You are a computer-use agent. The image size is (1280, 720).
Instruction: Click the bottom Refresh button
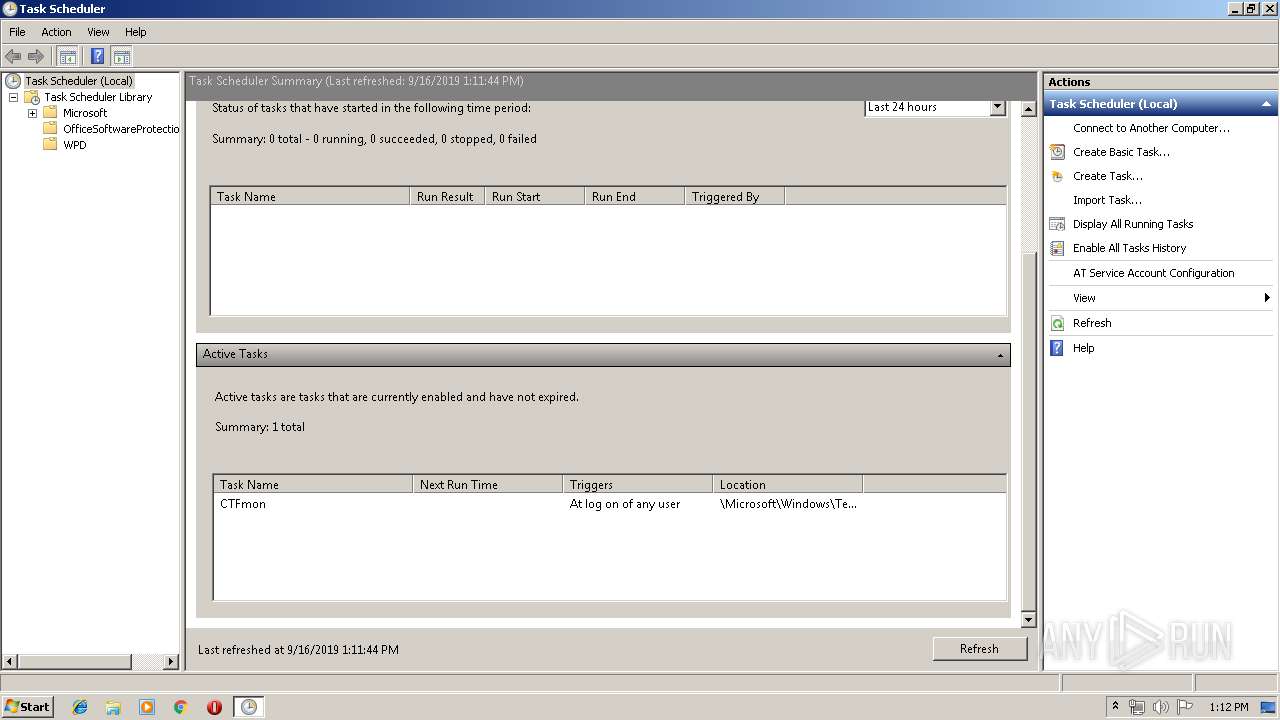(979, 649)
